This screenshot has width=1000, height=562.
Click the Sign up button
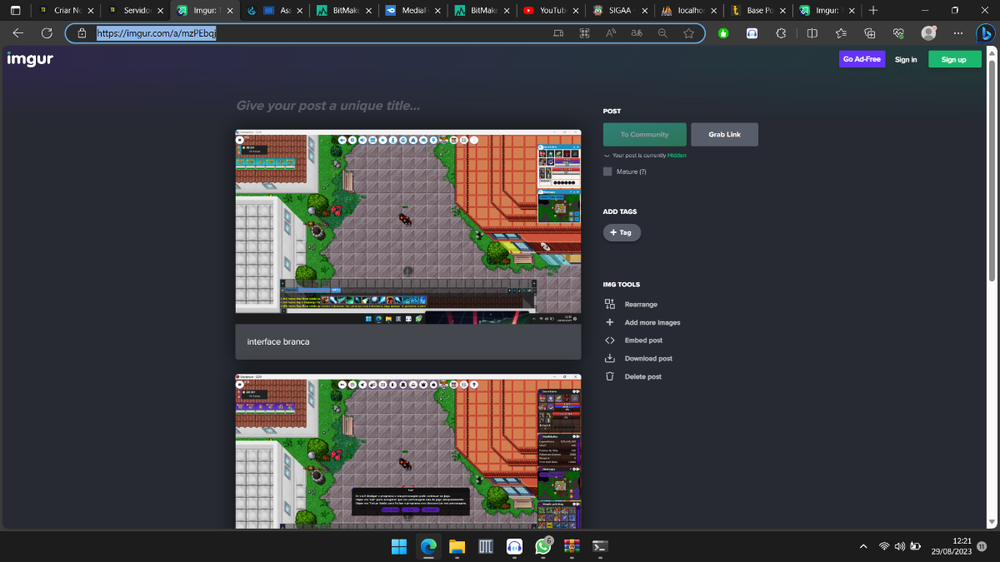953,59
